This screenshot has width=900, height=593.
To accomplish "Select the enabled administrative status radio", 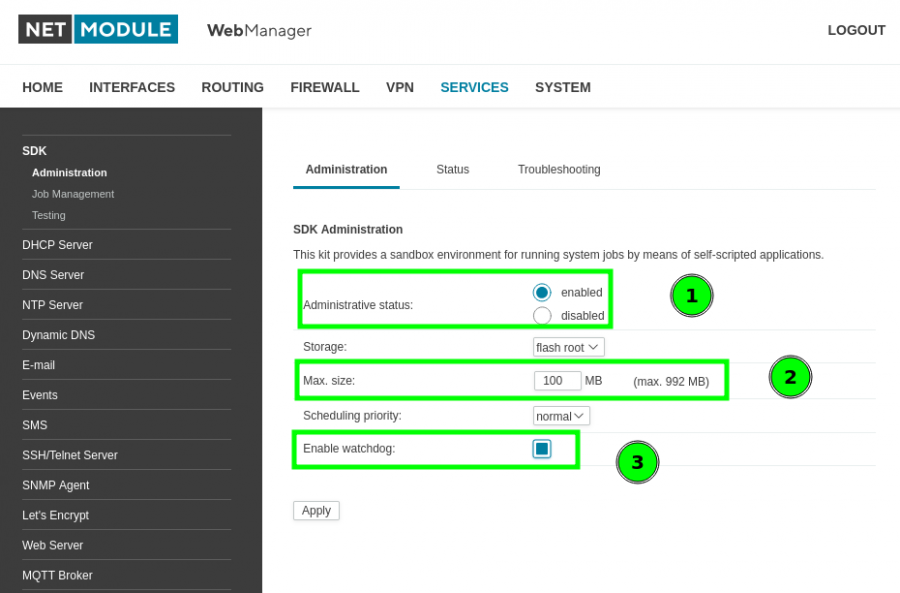I will (542, 292).
